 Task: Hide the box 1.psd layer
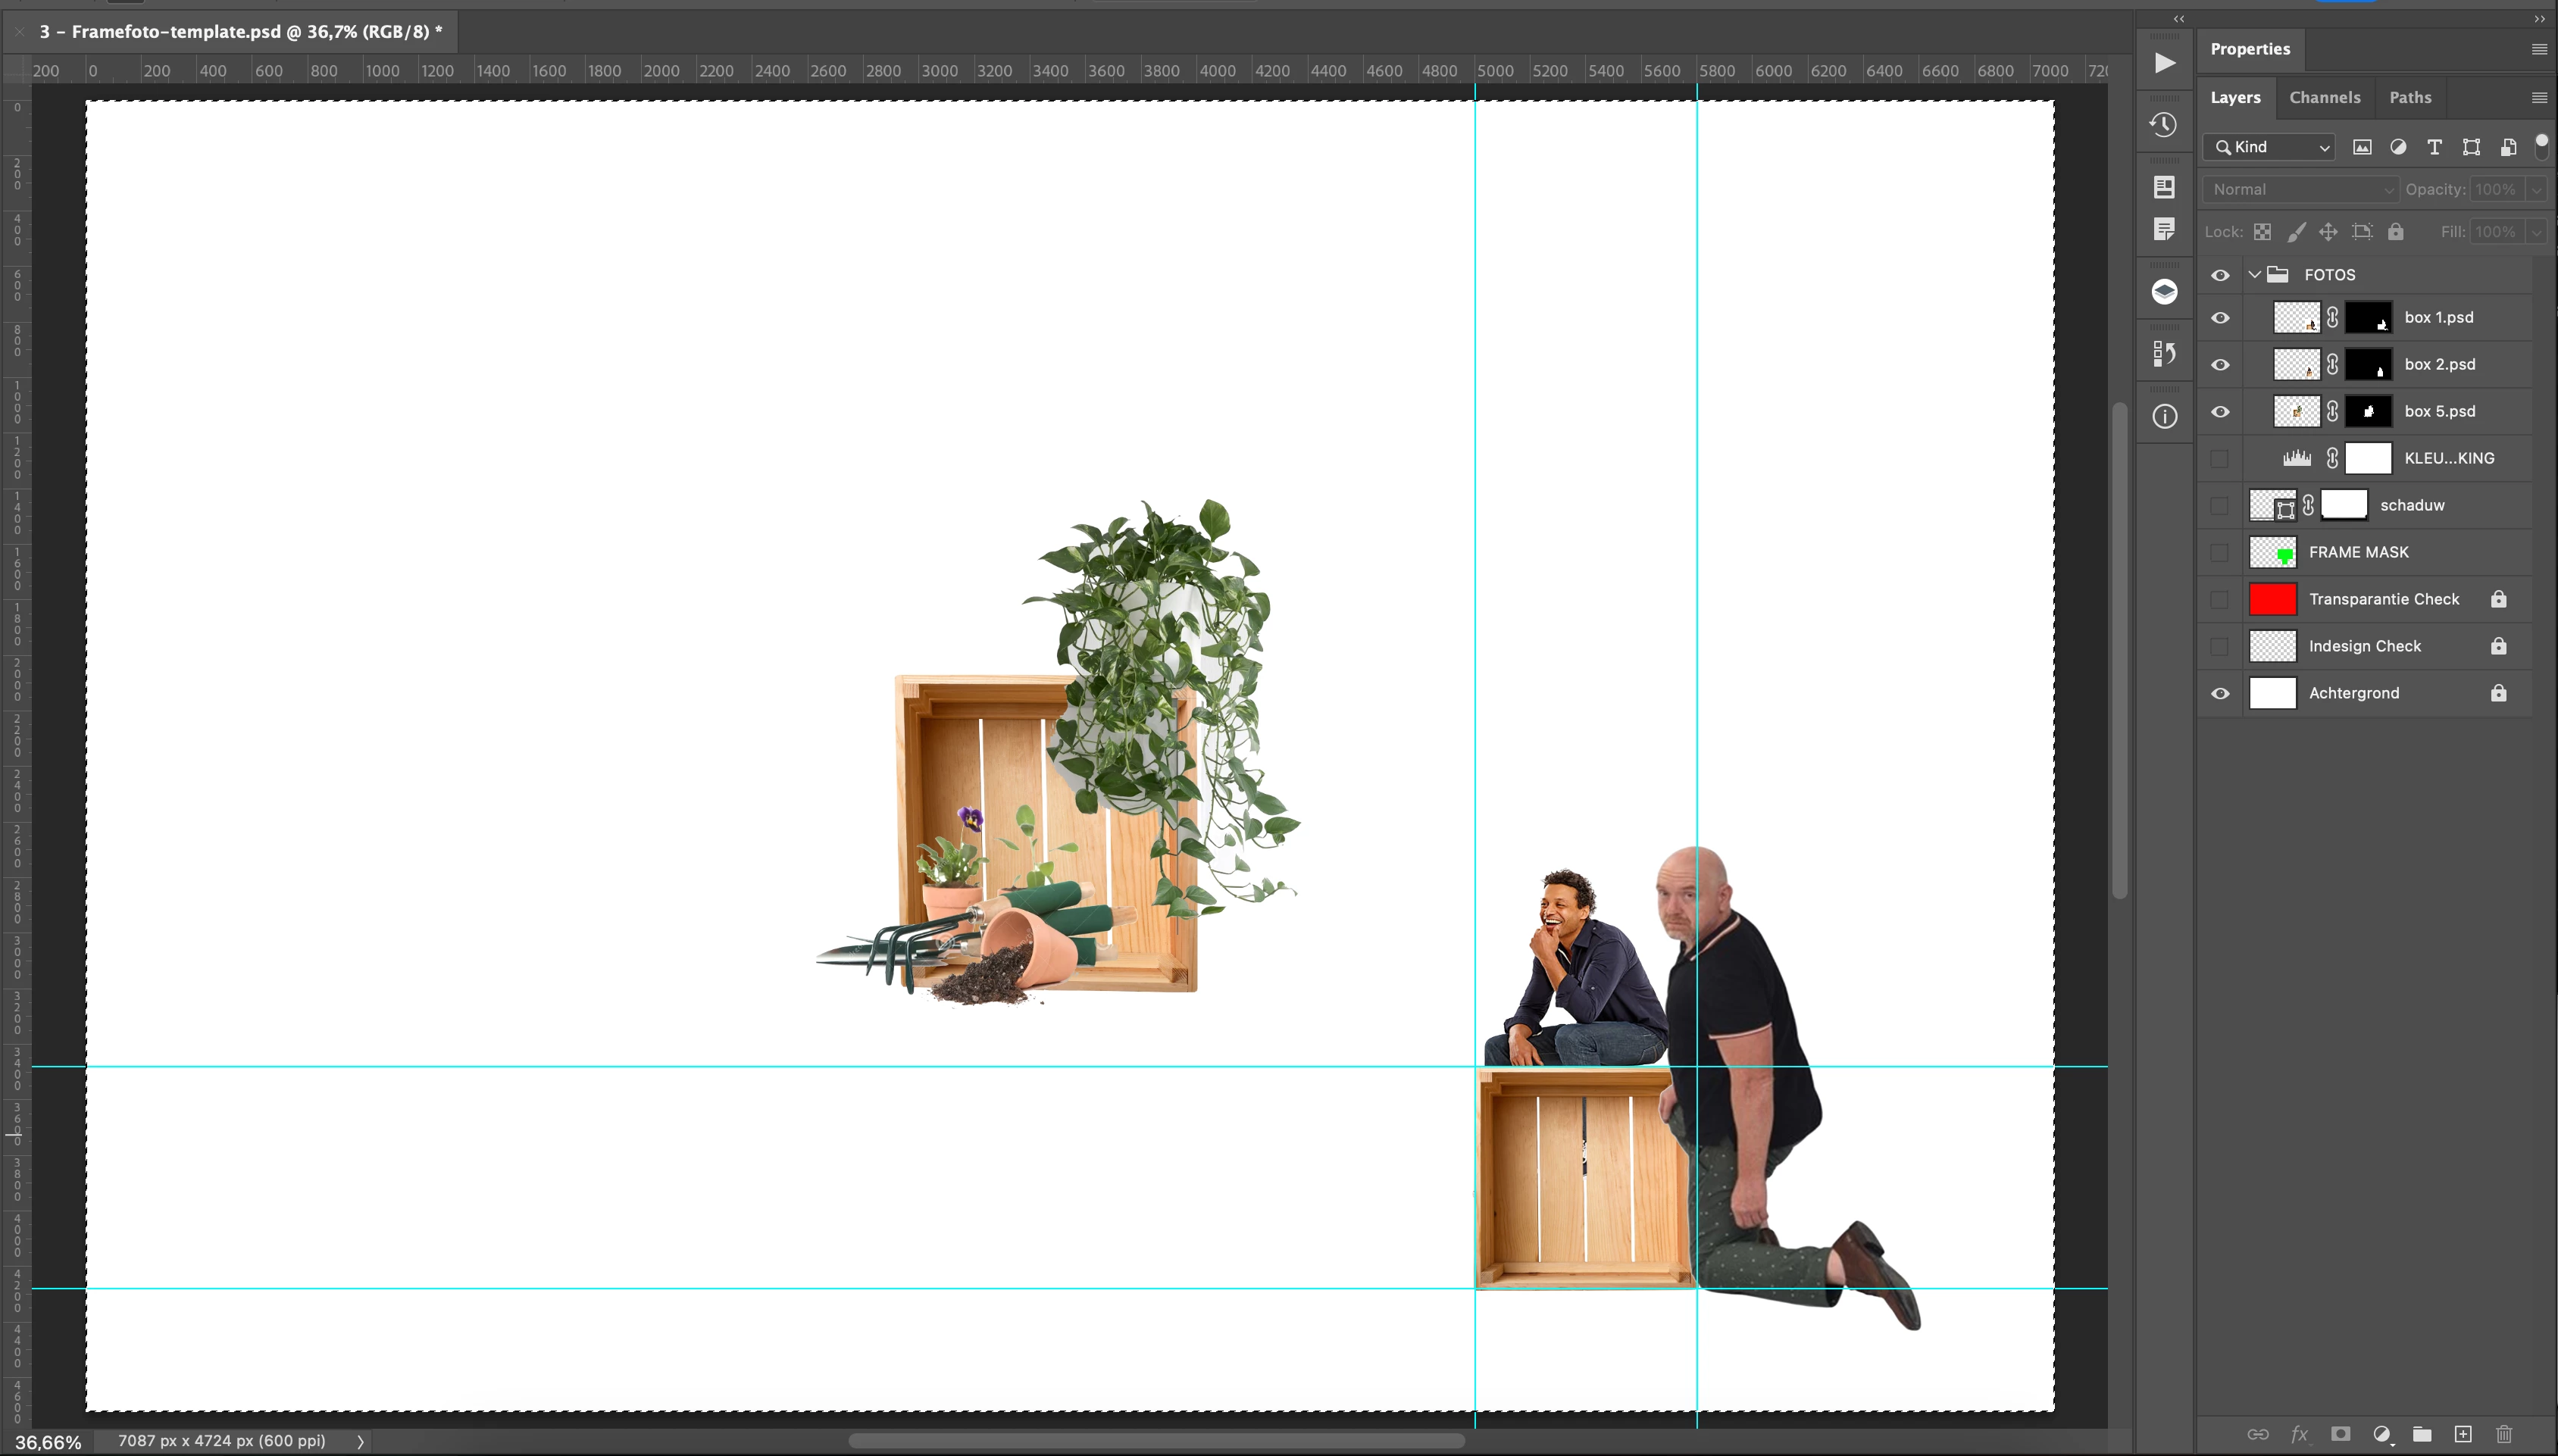click(2220, 318)
